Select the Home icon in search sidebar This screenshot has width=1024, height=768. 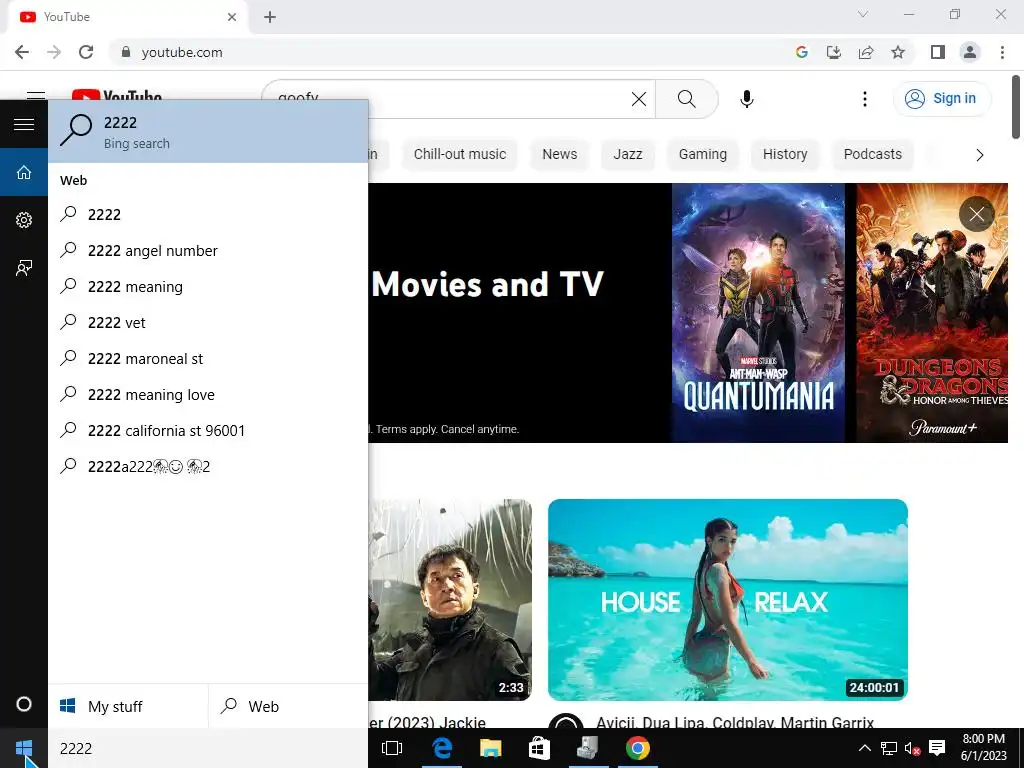pos(24,172)
